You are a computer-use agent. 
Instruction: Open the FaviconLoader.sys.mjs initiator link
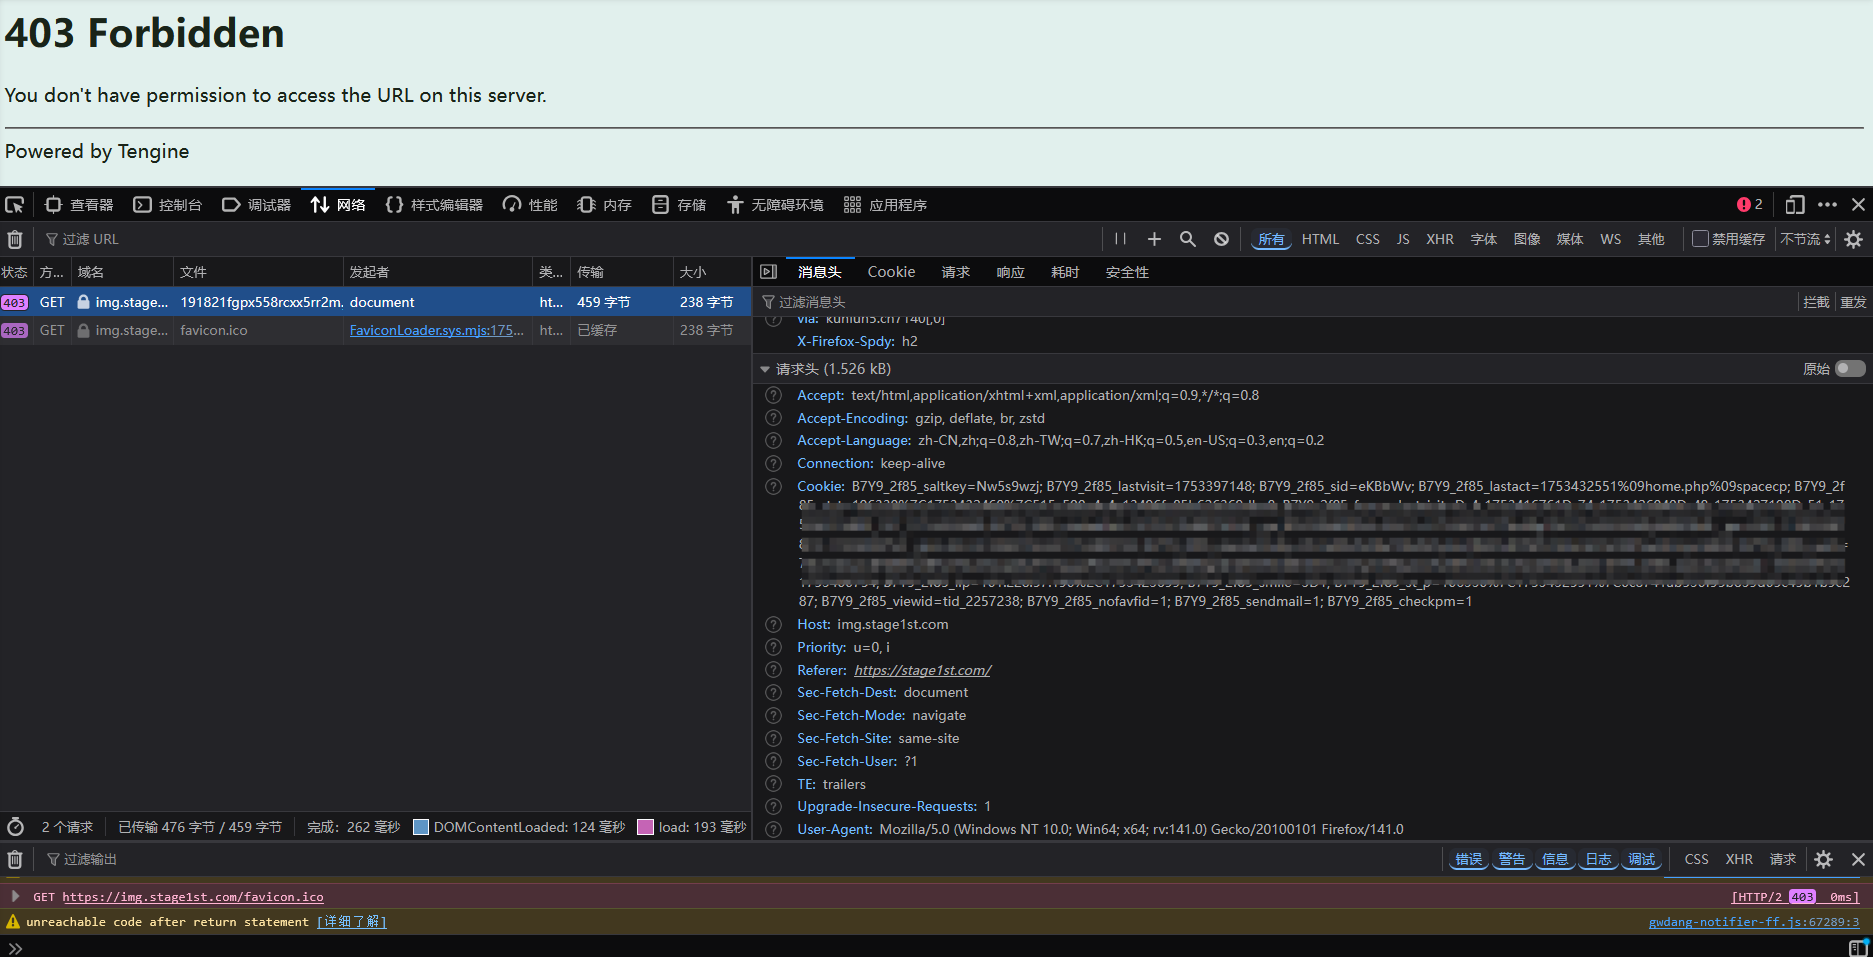coord(436,330)
